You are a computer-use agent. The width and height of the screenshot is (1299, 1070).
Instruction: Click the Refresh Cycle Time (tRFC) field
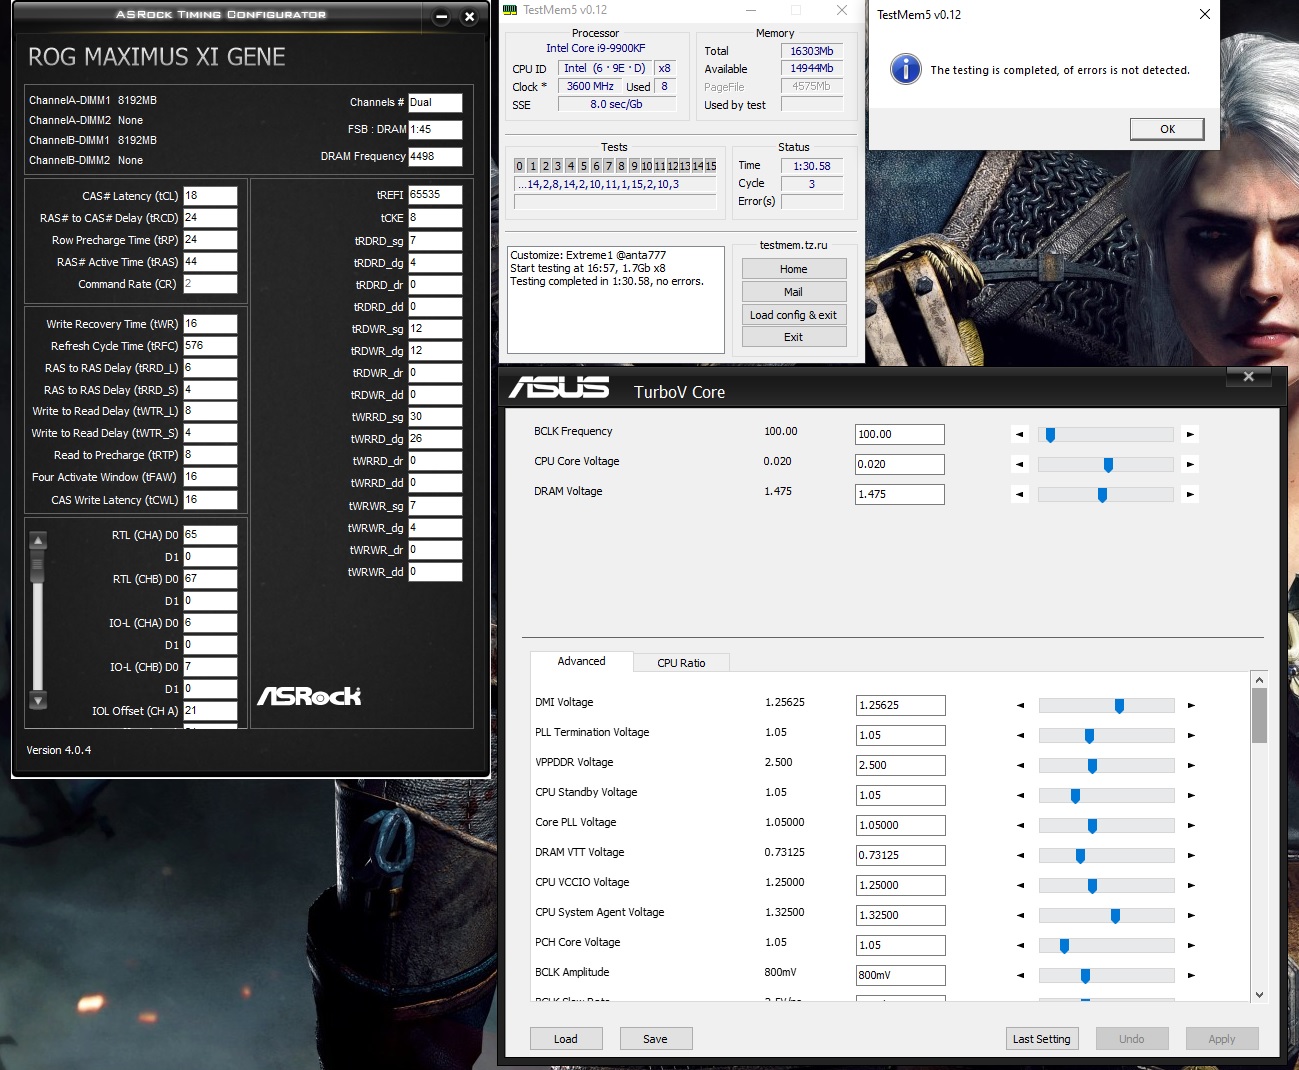coord(210,346)
